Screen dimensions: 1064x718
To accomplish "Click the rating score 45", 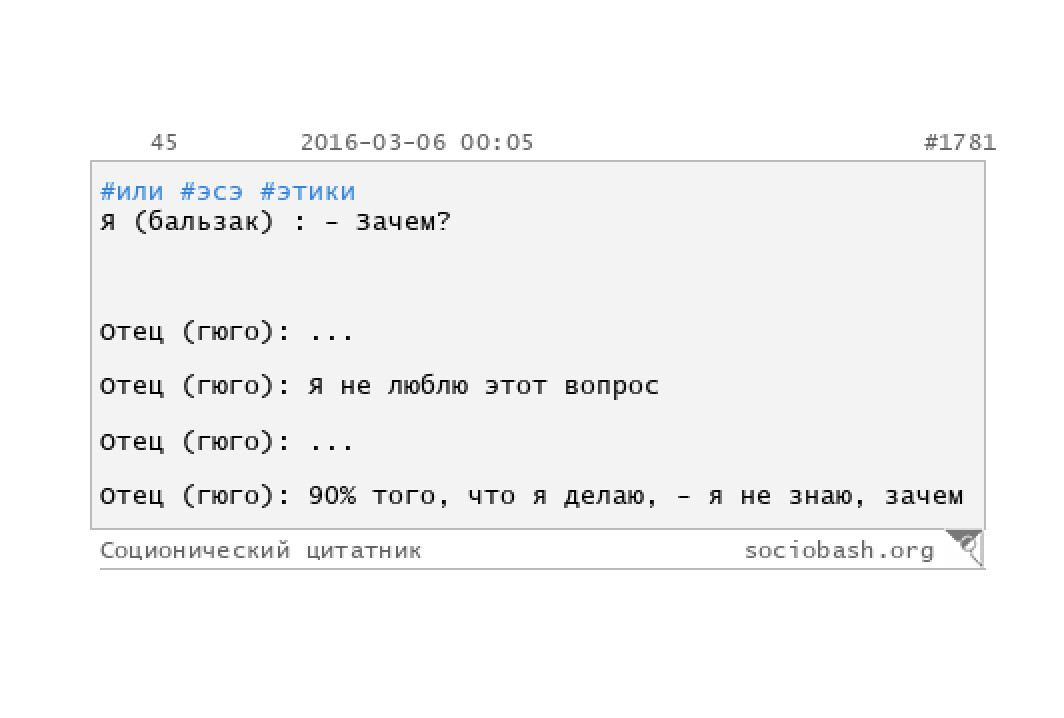I will pyautogui.click(x=164, y=143).
